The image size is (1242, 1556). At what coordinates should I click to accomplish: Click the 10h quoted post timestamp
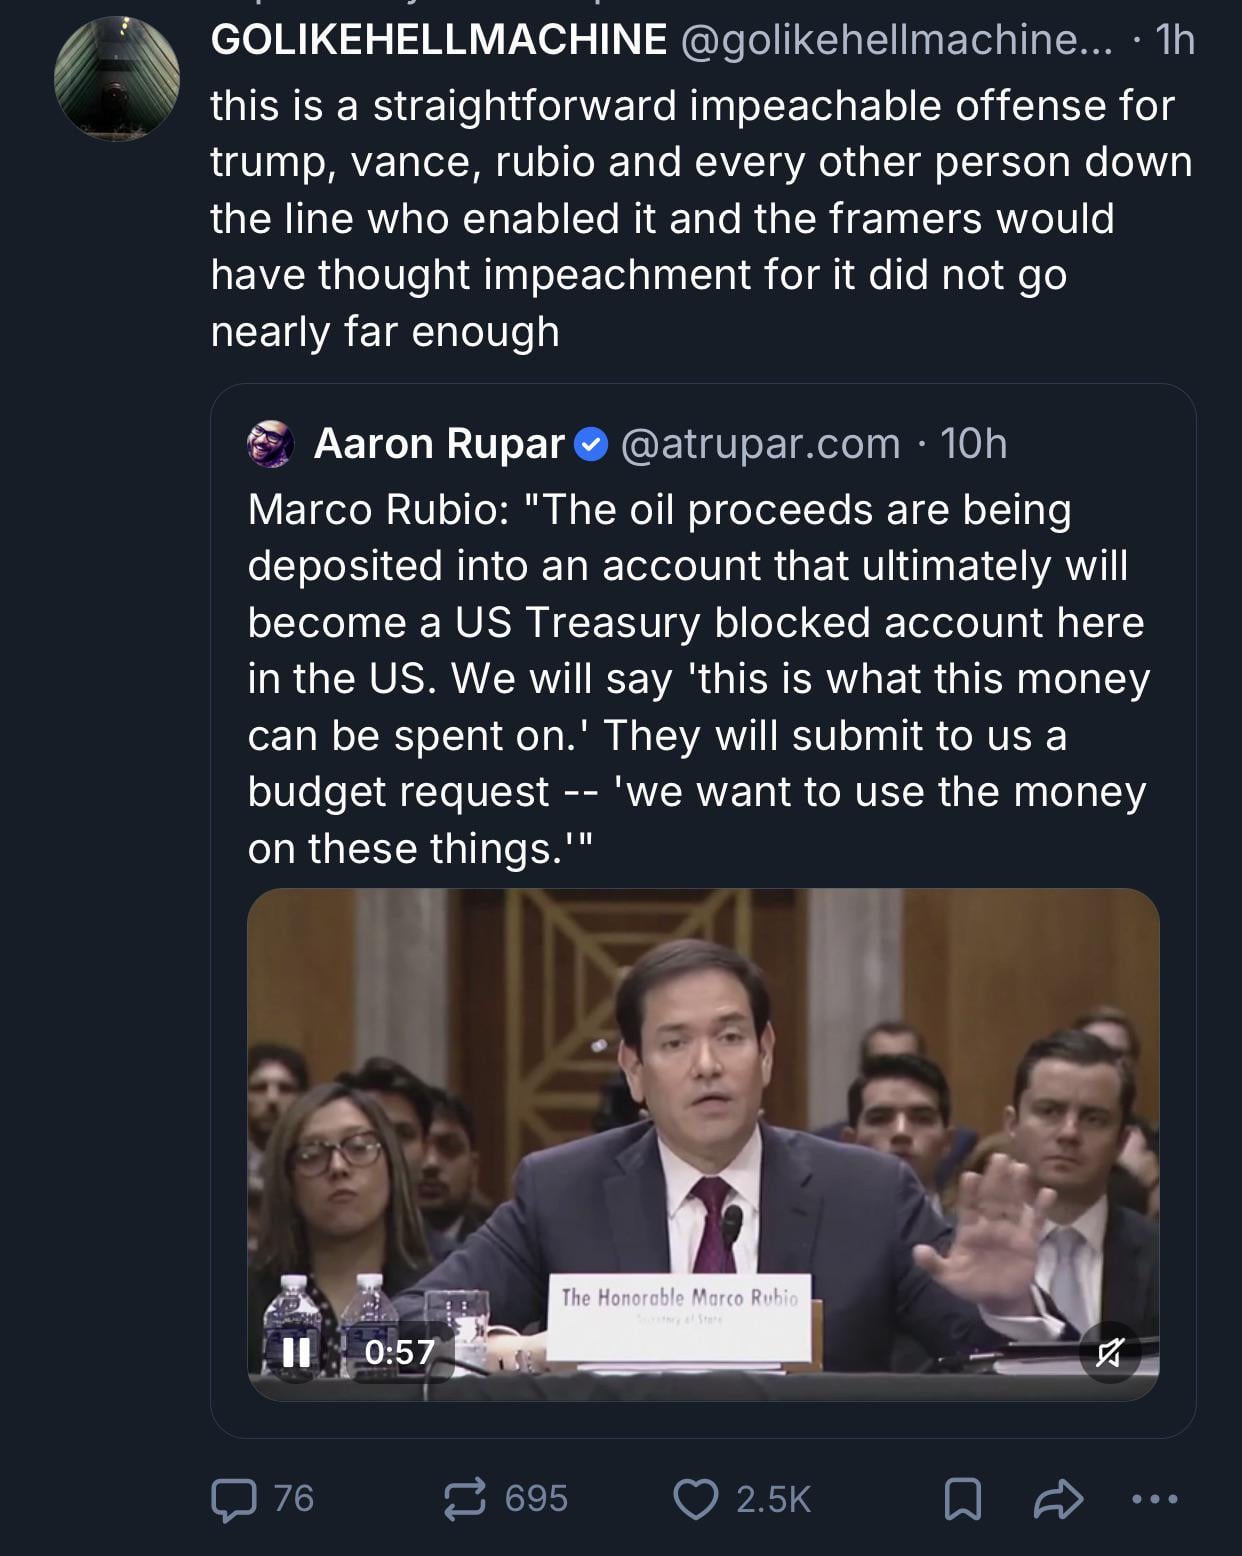click(973, 444)
